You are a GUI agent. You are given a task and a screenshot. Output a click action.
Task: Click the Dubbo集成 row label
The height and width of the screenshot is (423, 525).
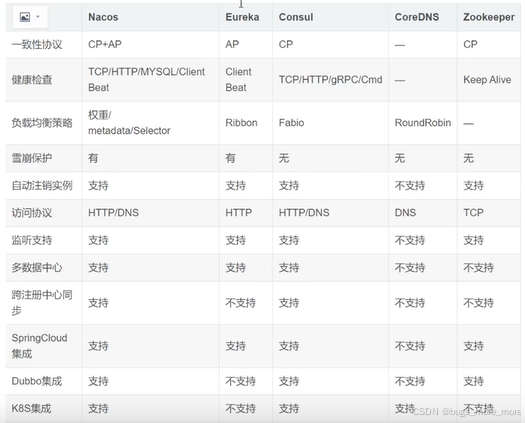[37, 381]
